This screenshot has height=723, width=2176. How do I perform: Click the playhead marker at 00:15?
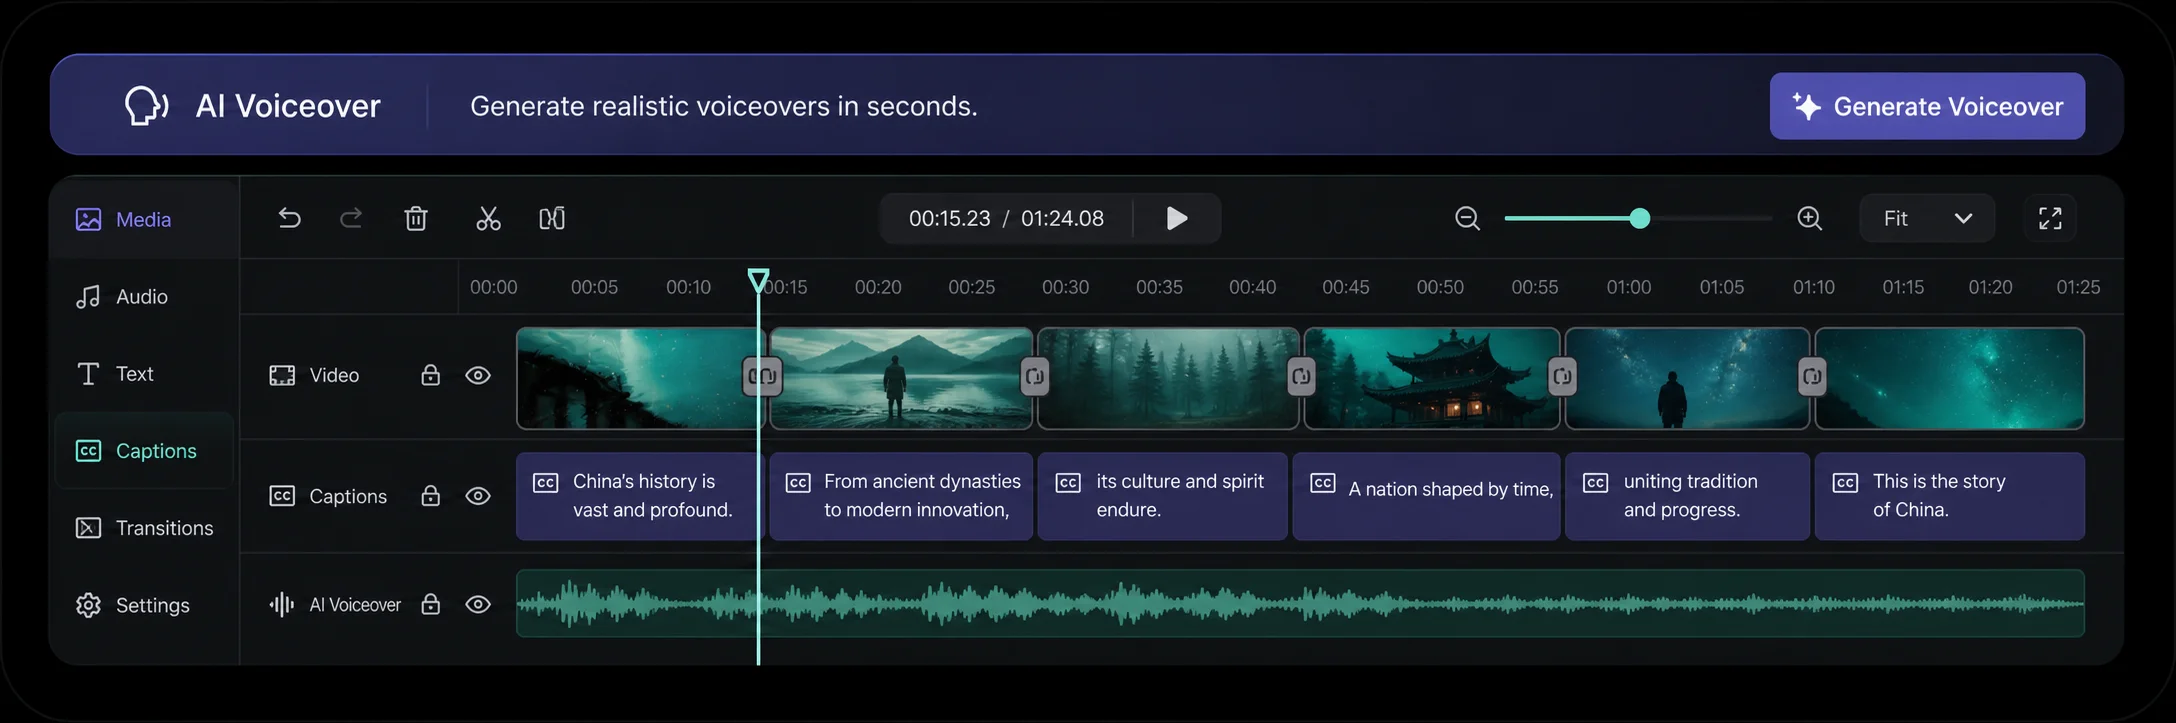coord(759,280)
